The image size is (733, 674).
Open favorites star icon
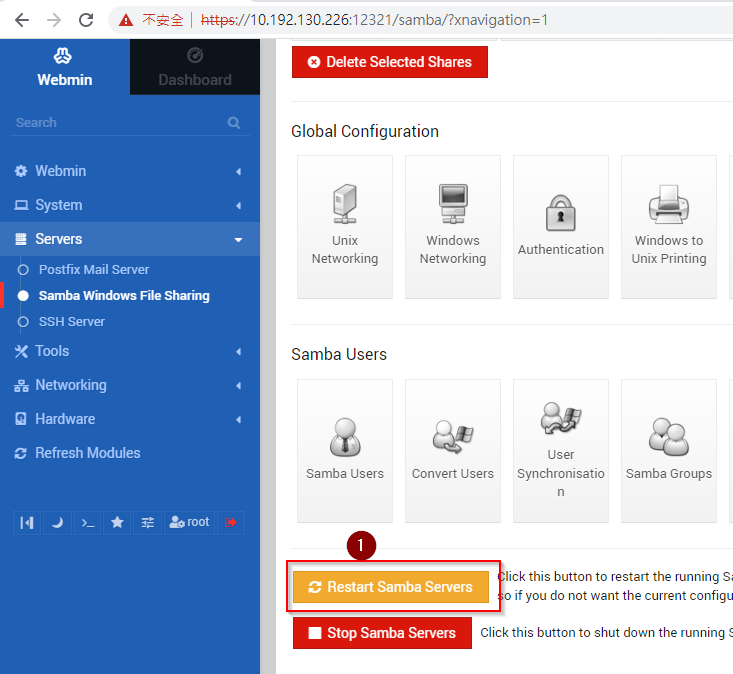tap(117, 523)
